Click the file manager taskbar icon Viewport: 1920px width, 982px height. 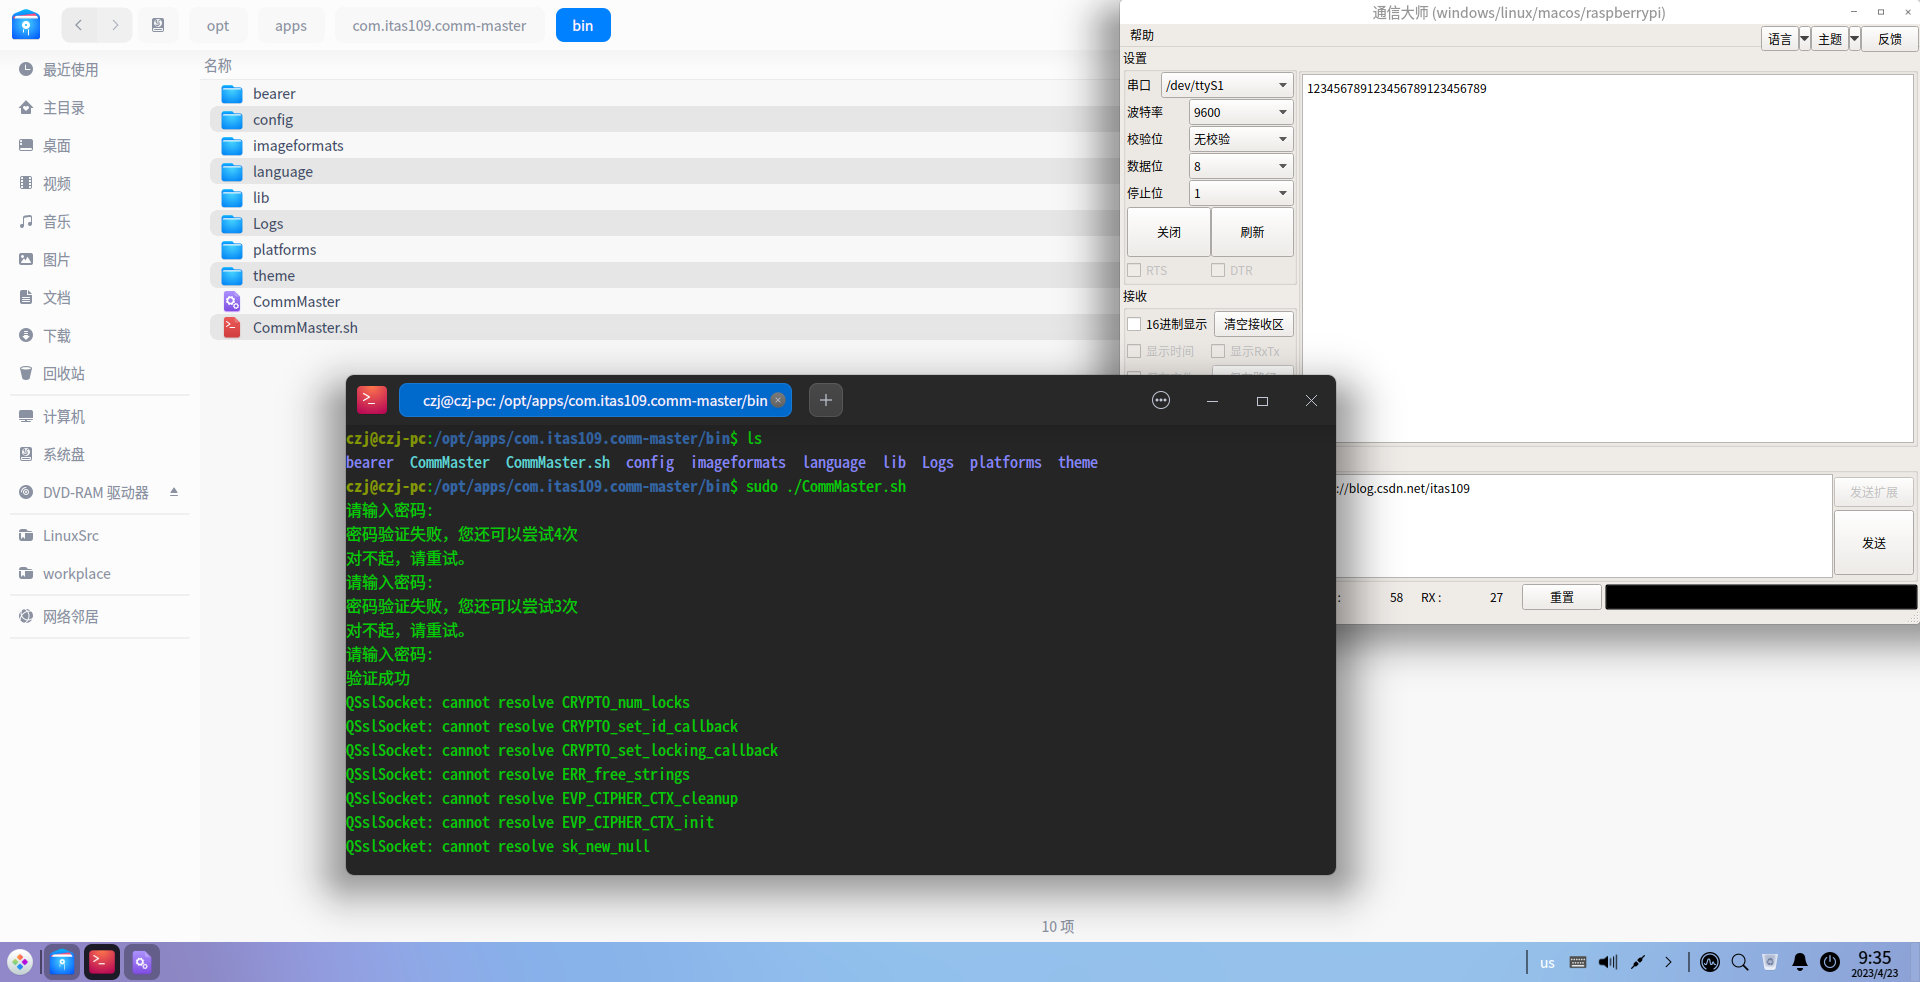[62, 962]
